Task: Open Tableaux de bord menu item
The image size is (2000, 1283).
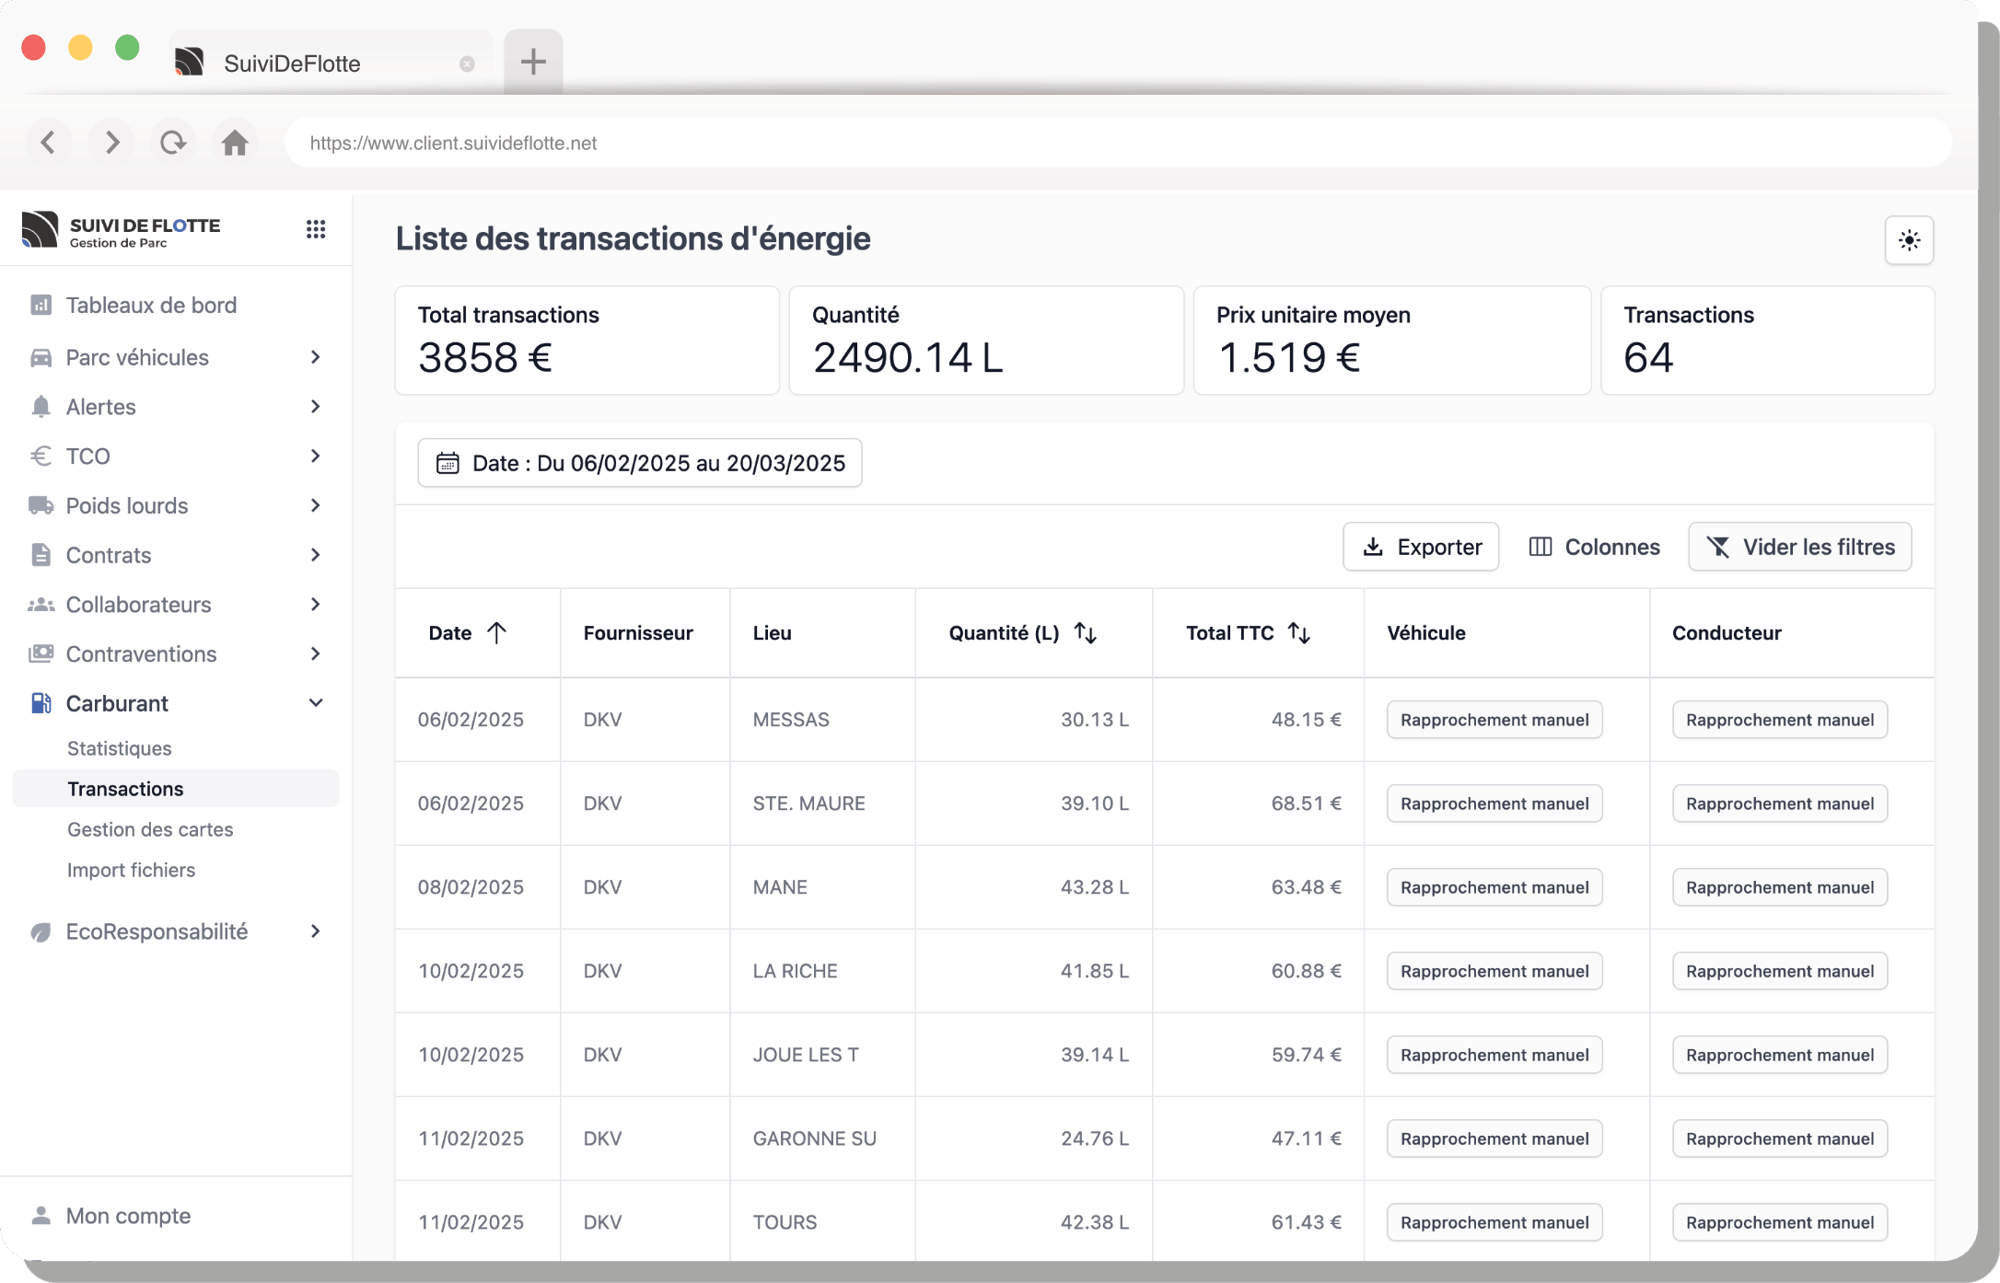Action: 151,305
